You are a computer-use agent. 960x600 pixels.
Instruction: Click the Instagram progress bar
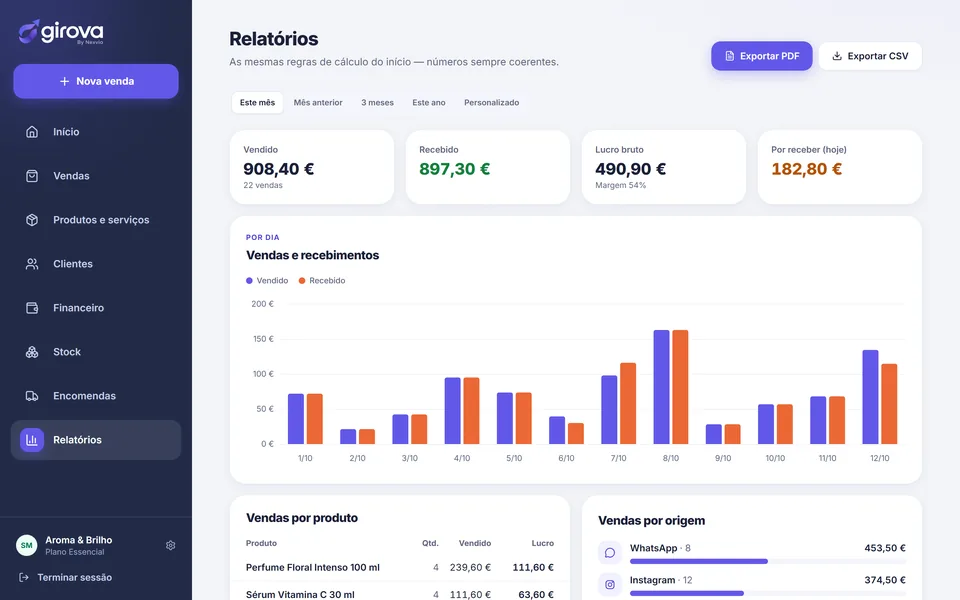(x=768, y=593)
